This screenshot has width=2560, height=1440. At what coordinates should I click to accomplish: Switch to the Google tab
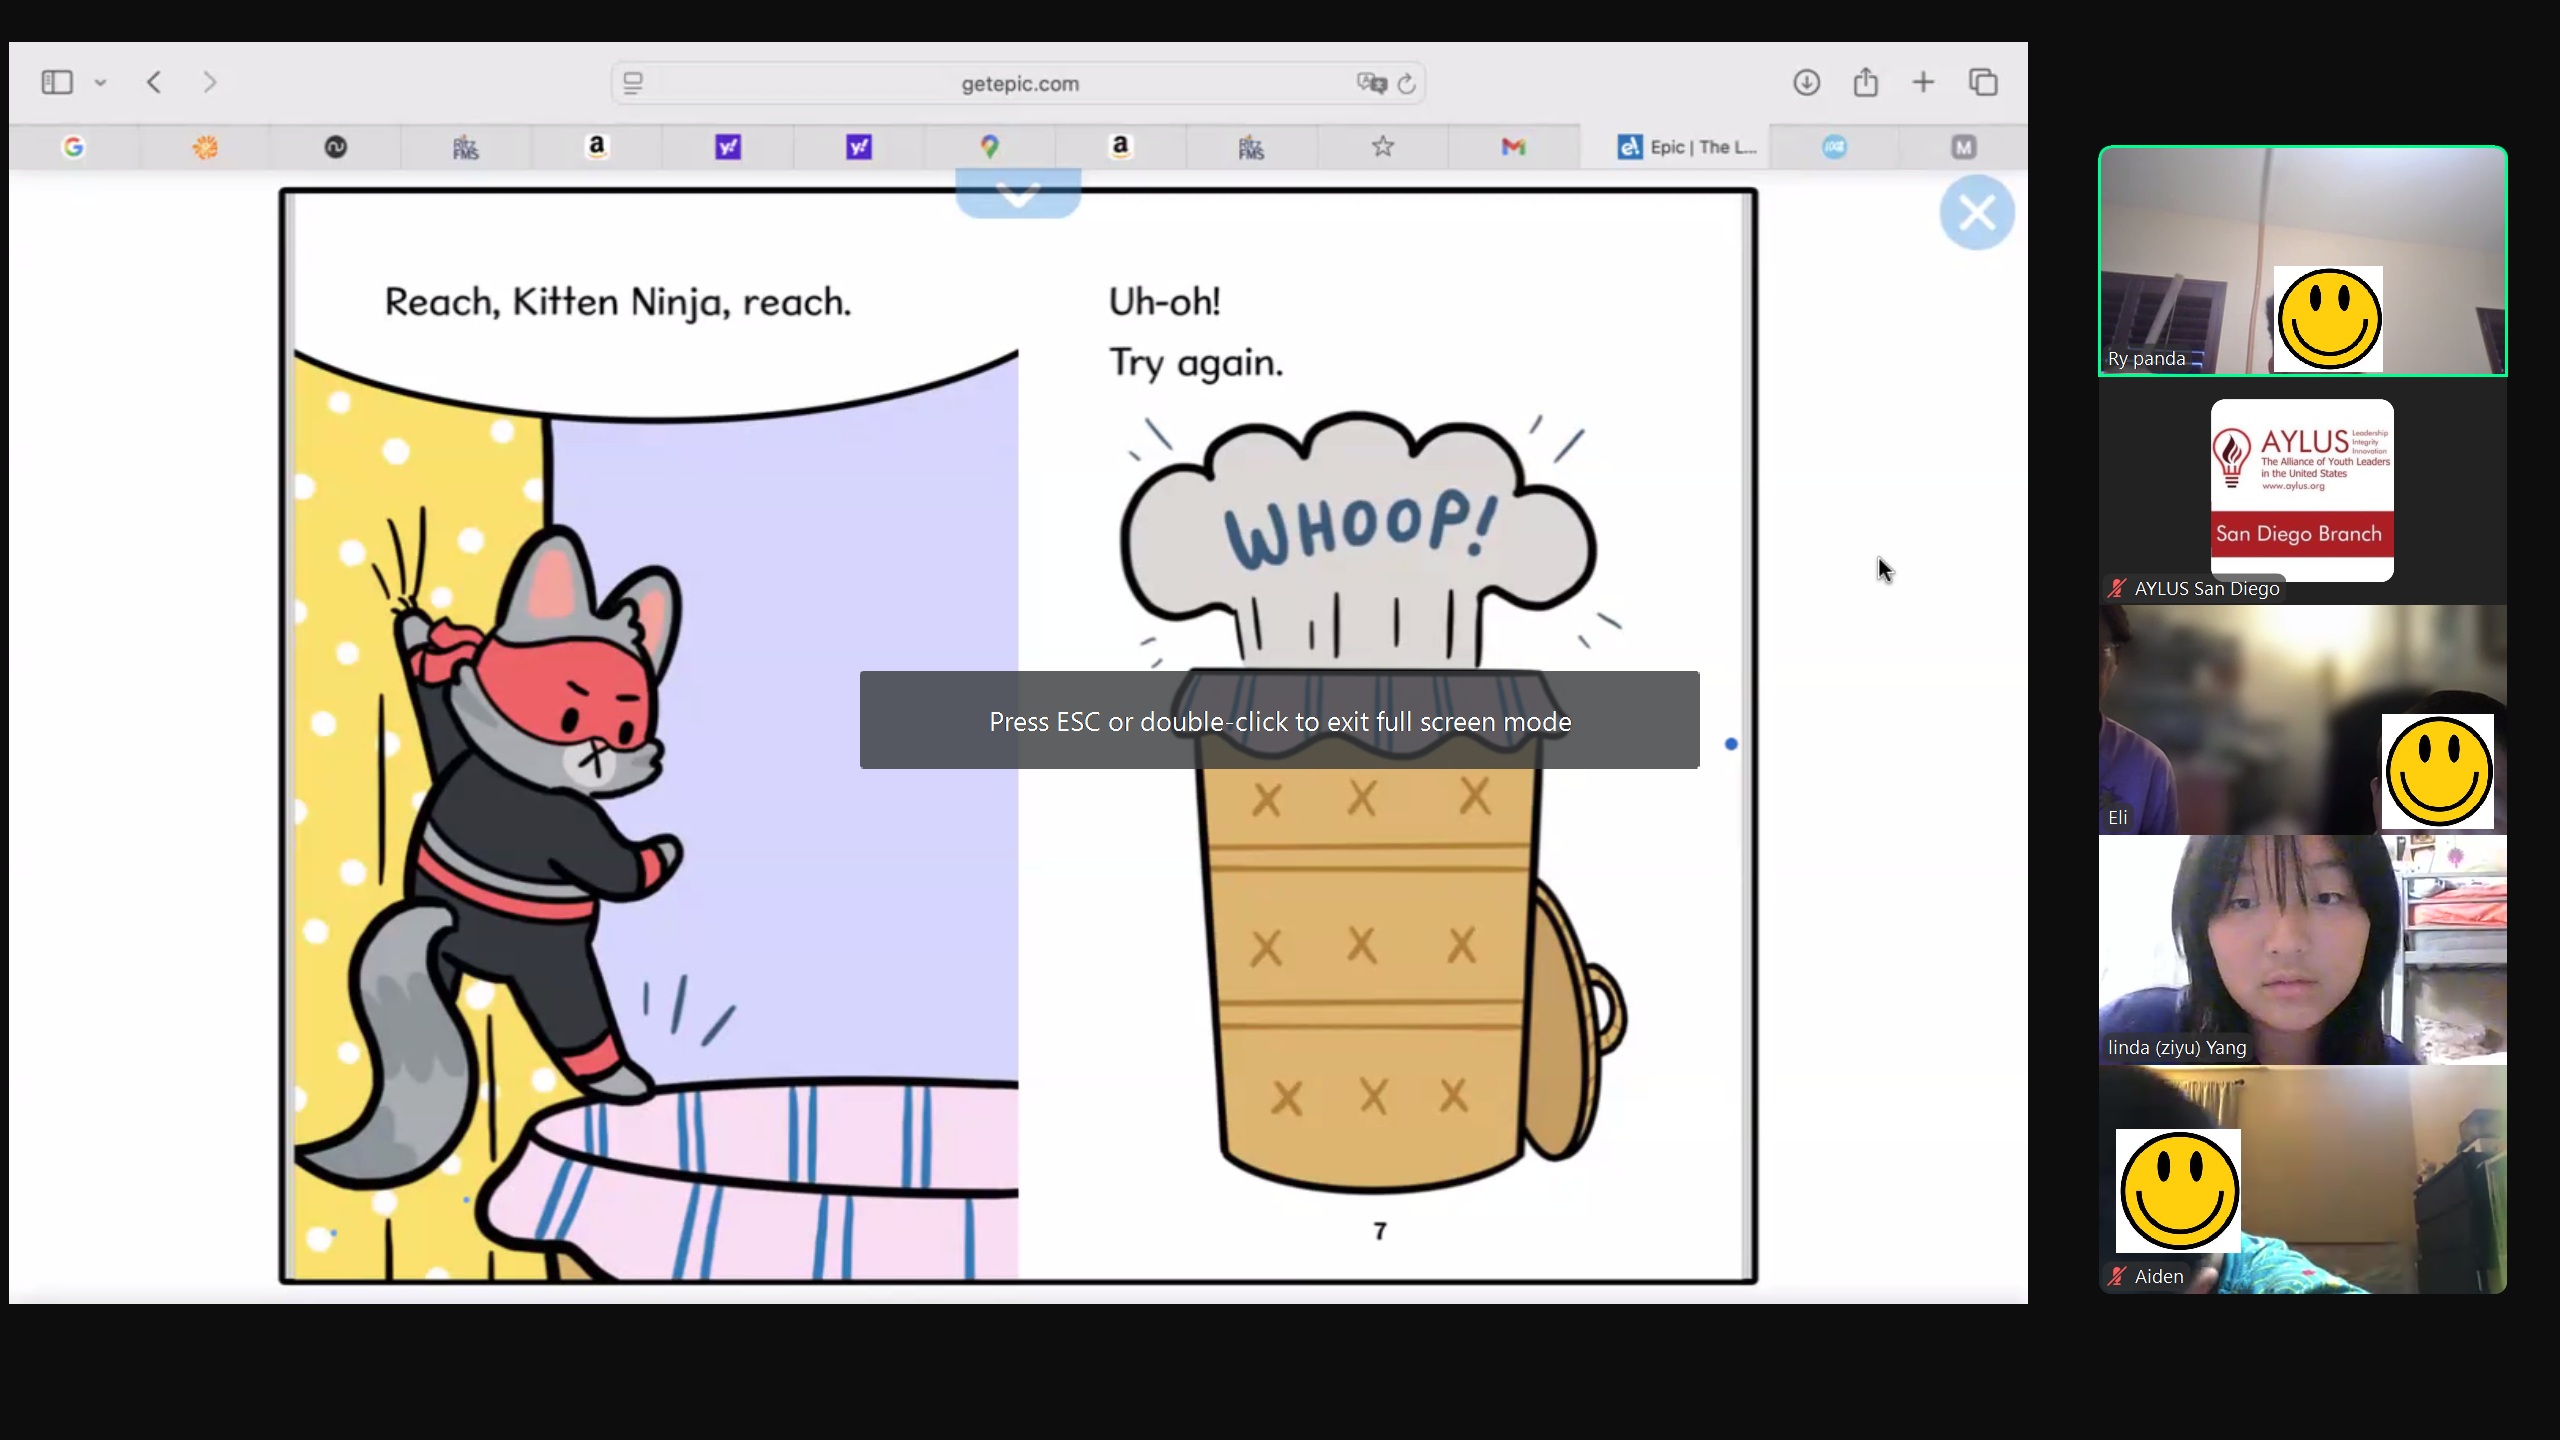click(x=73, y=147)
